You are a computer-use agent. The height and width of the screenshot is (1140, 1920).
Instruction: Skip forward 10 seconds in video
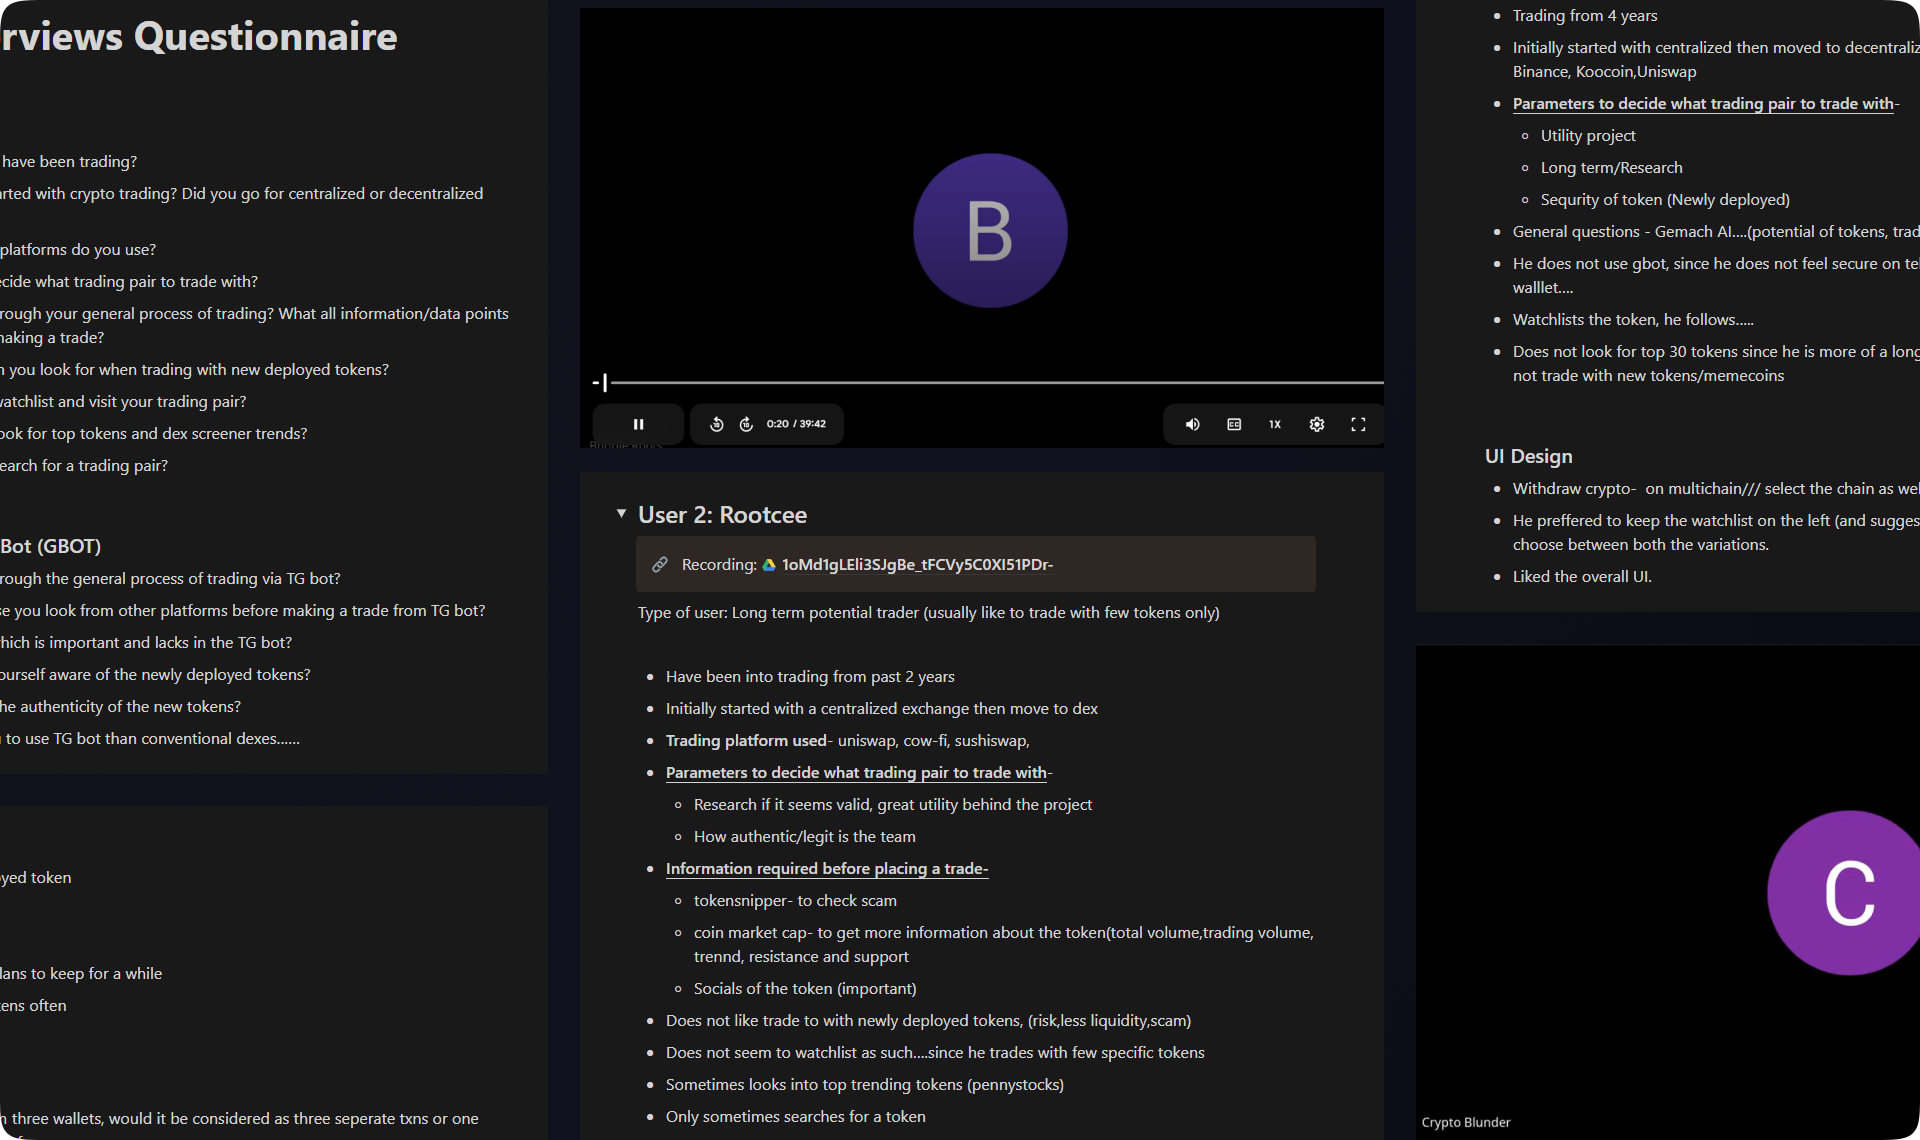coord(746,424)
